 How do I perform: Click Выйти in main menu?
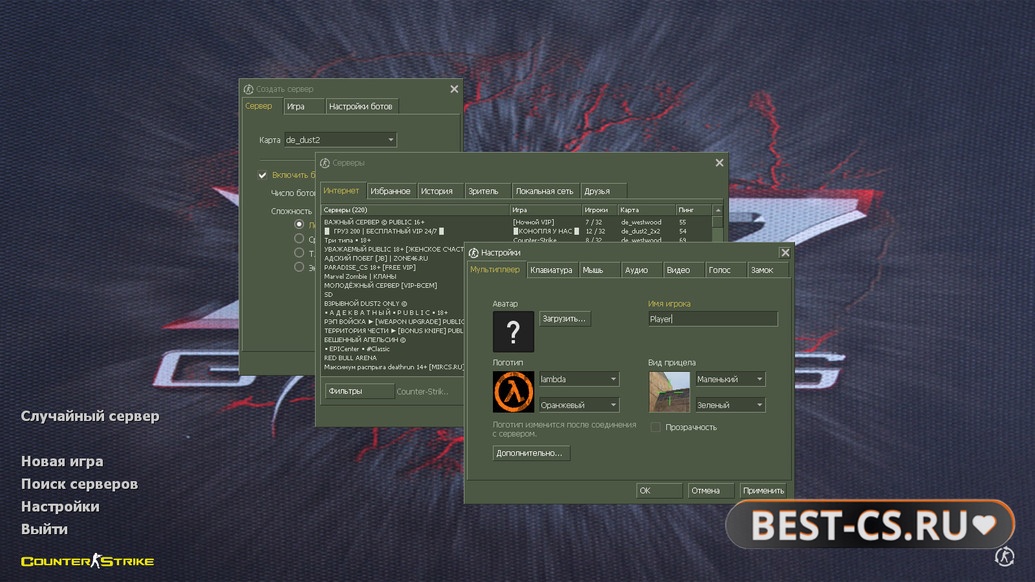44,529
